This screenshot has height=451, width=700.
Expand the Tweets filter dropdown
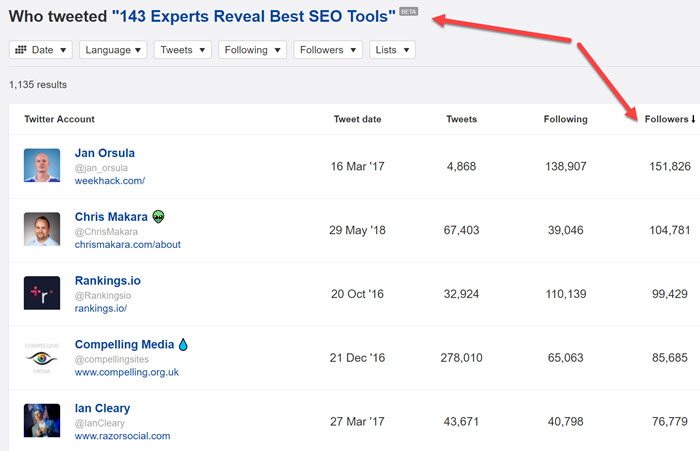click(x=183, y=49)
